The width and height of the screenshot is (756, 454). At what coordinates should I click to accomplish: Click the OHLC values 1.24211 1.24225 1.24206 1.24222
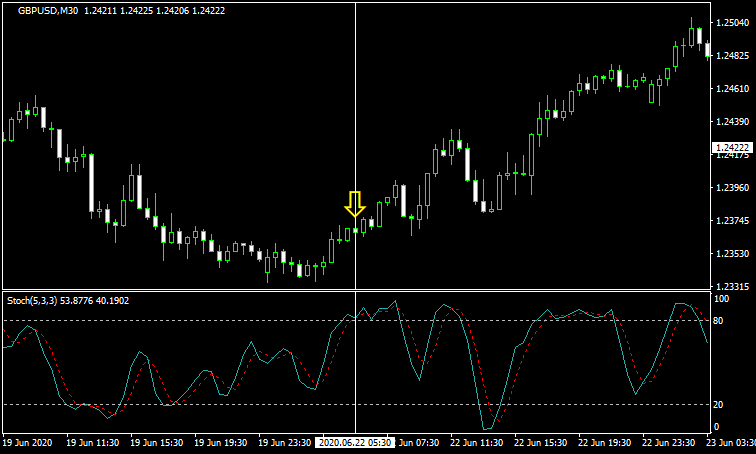[155, 11]
